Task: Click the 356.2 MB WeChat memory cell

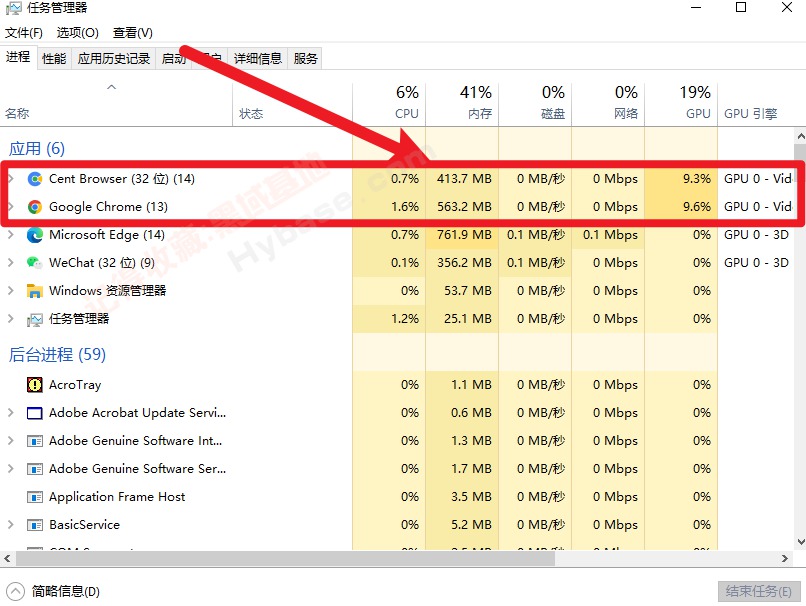Action: 464,263
